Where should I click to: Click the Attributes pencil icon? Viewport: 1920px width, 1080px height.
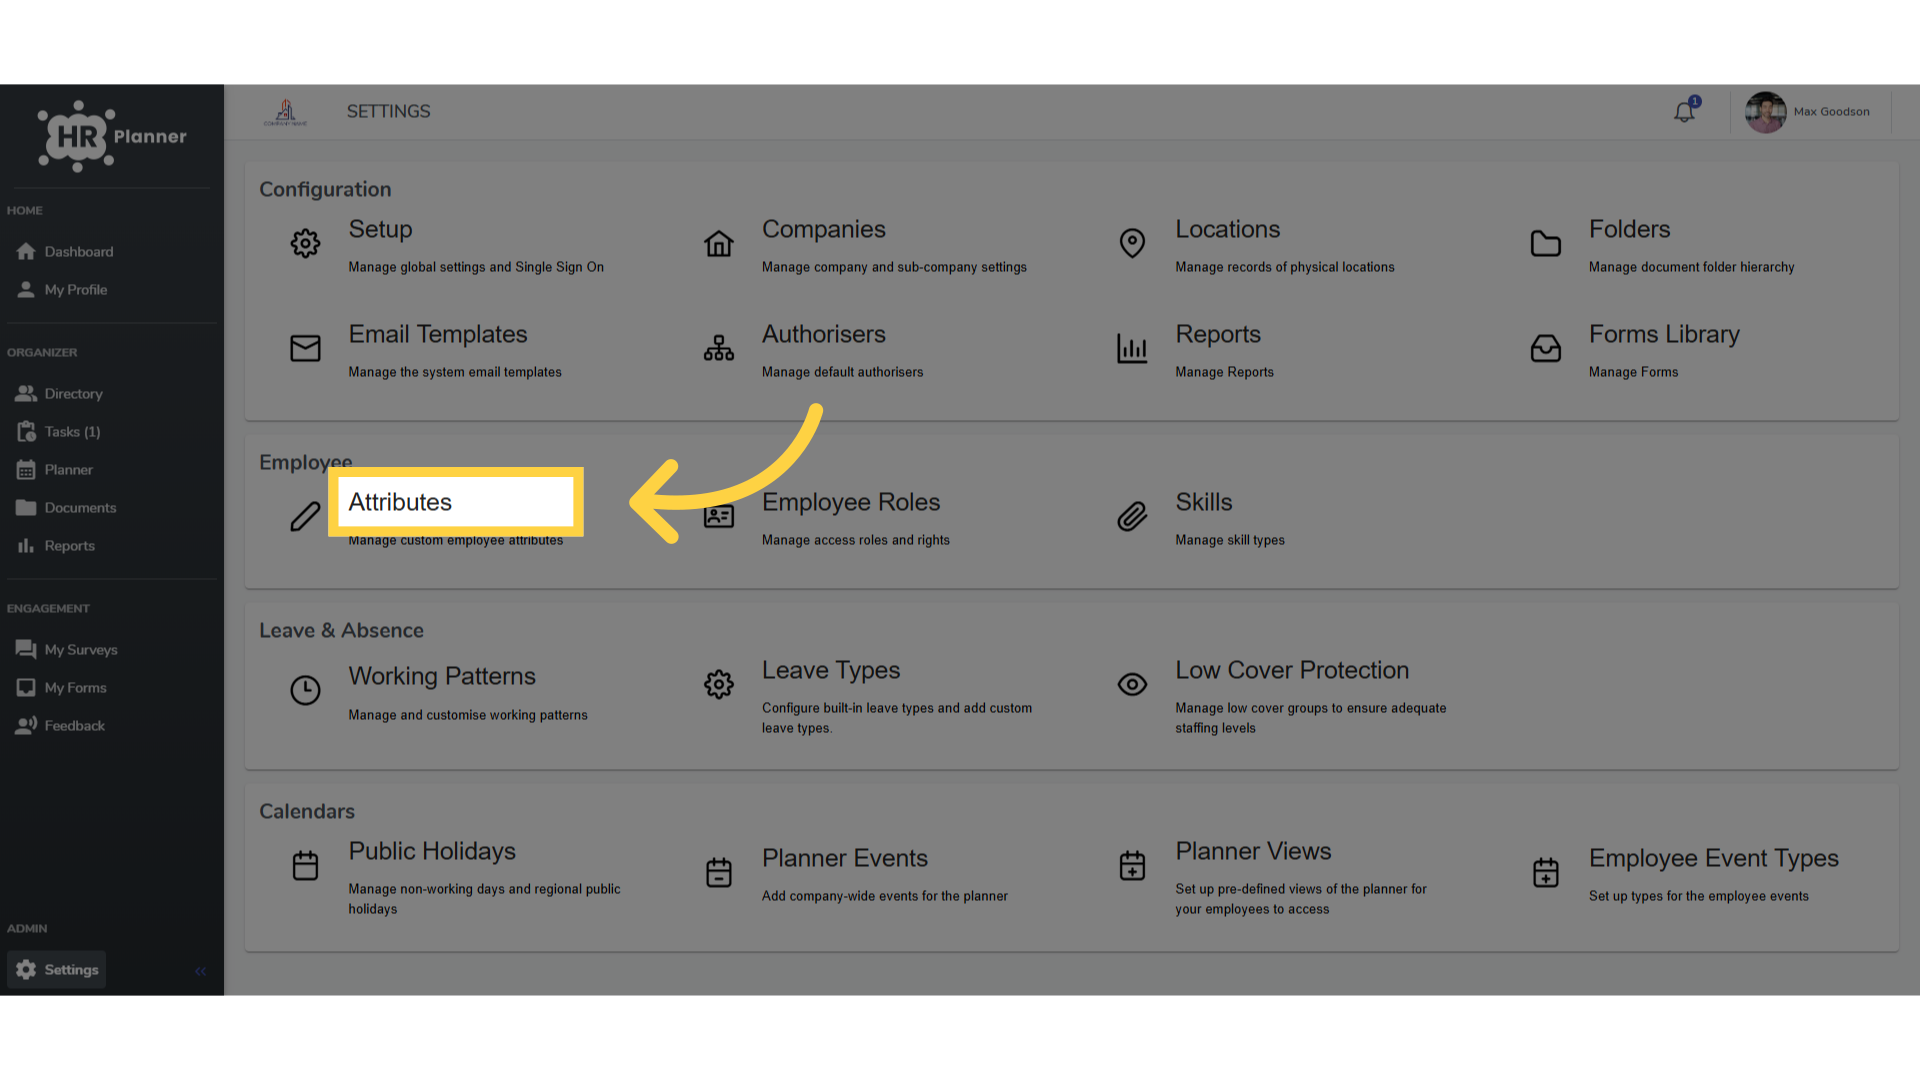point(305,516)
